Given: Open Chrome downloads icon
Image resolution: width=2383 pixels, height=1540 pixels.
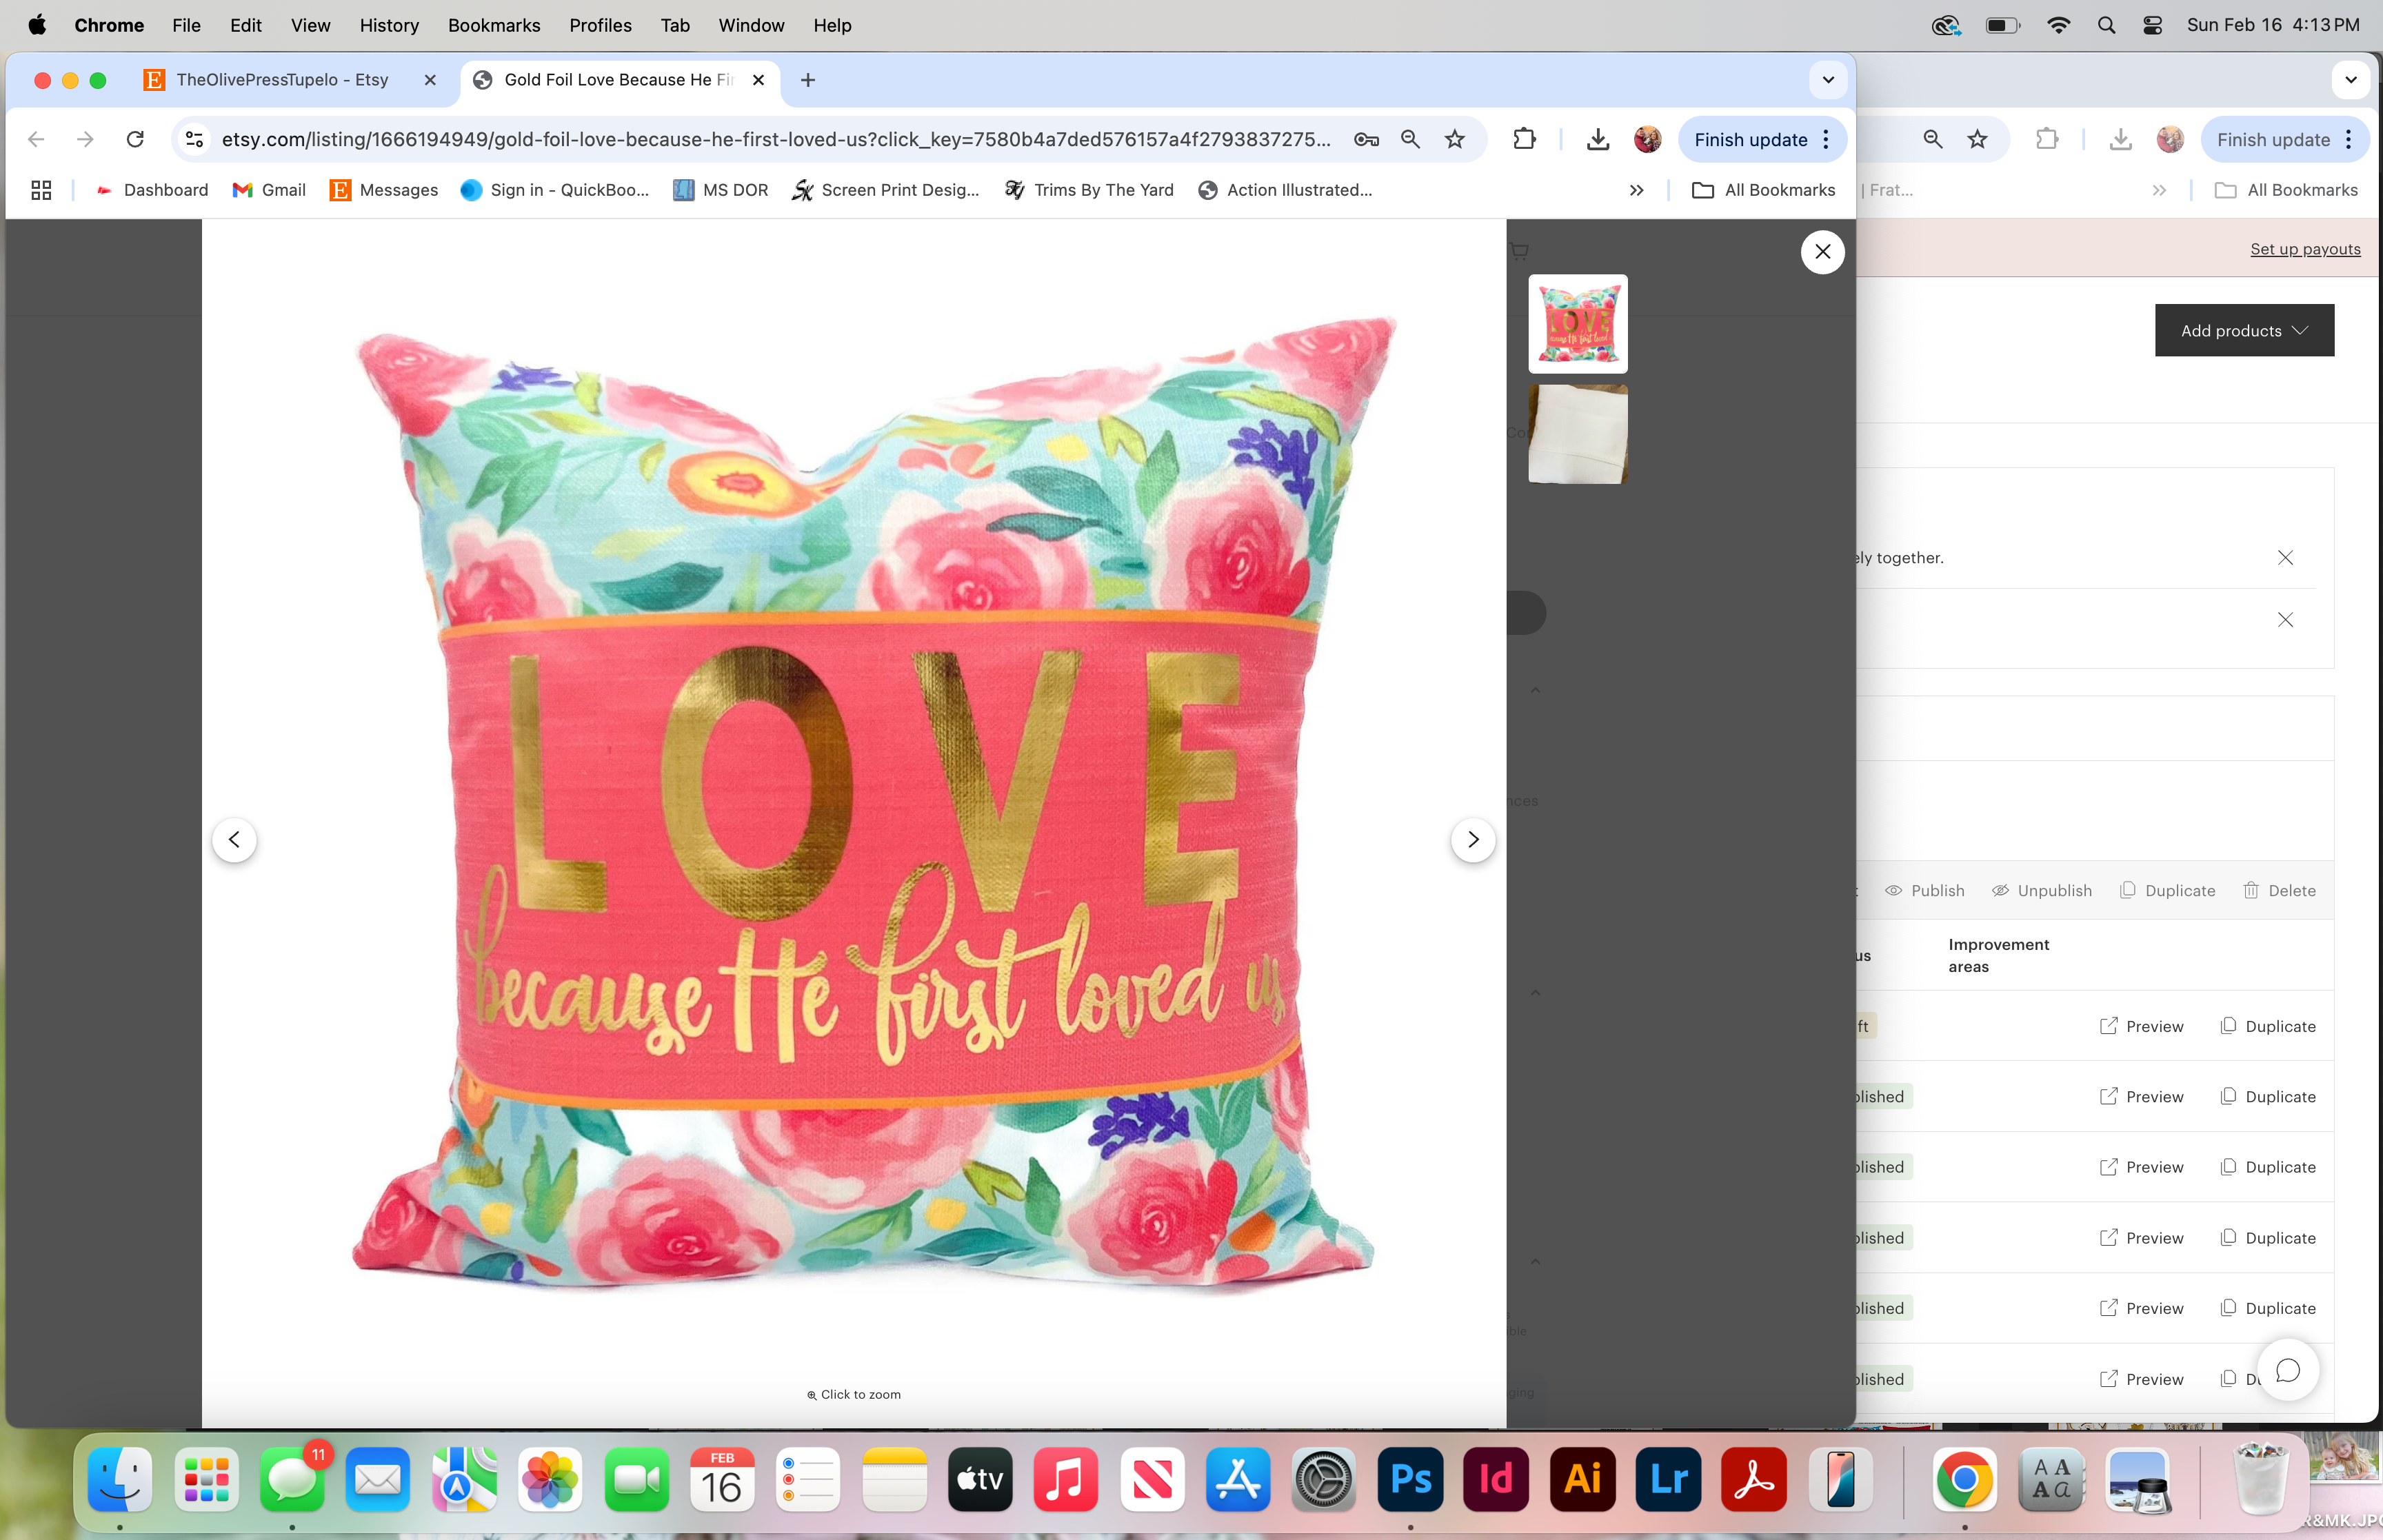Looking at the screenshot, I should click(1597, 139).
